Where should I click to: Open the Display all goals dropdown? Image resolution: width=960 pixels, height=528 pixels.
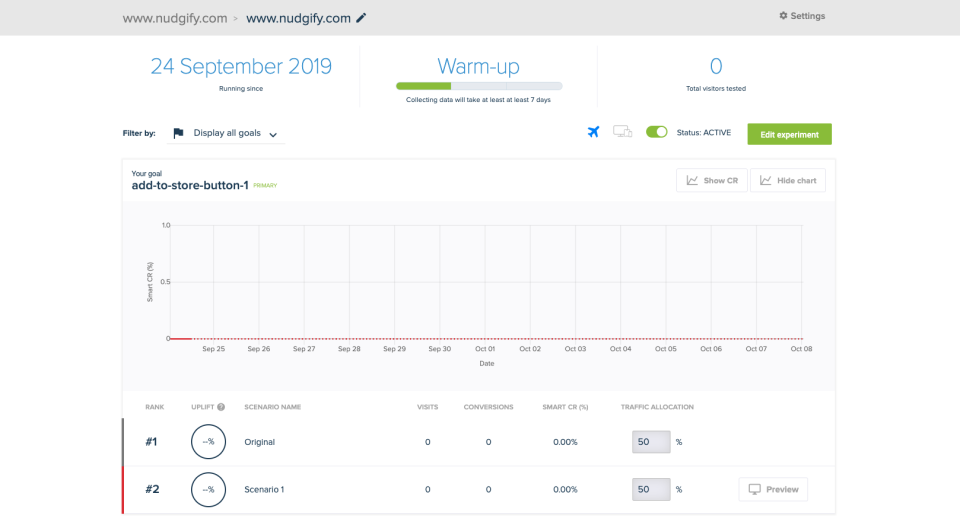[226, 133]
